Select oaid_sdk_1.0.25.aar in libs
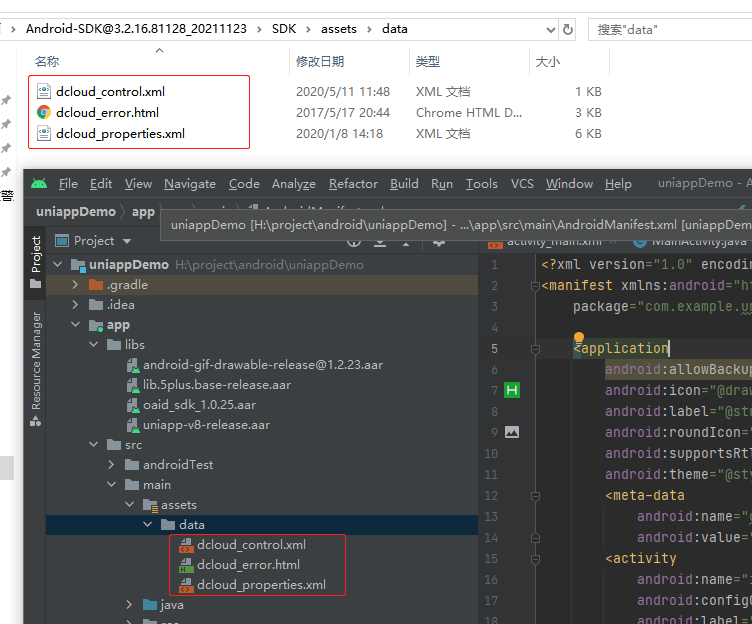The image size is (752, 624). pos(199,405)
